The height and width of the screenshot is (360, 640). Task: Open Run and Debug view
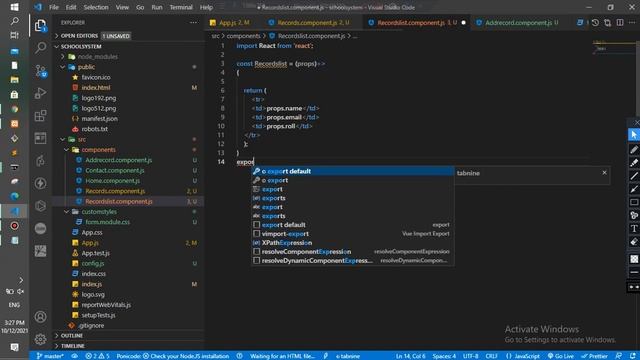point(40,93)
